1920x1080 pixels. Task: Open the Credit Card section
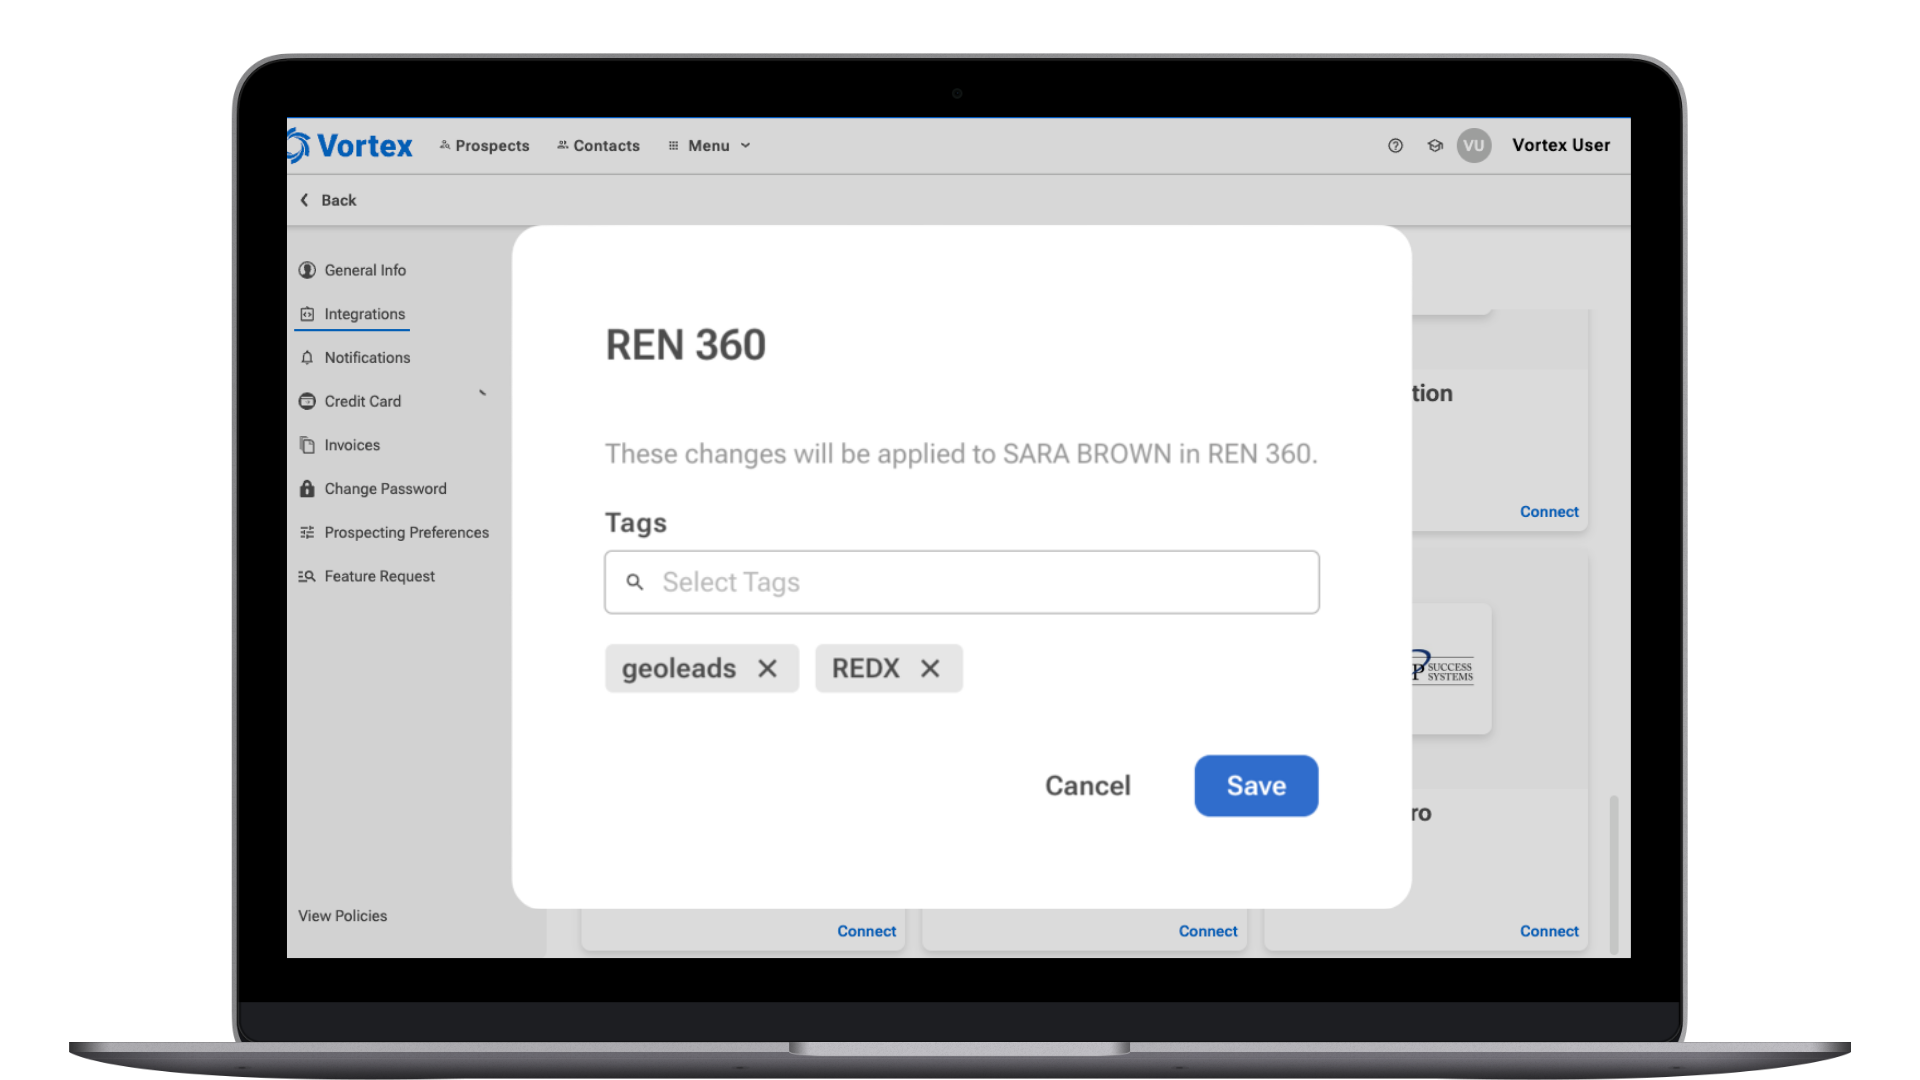point(350,401)
